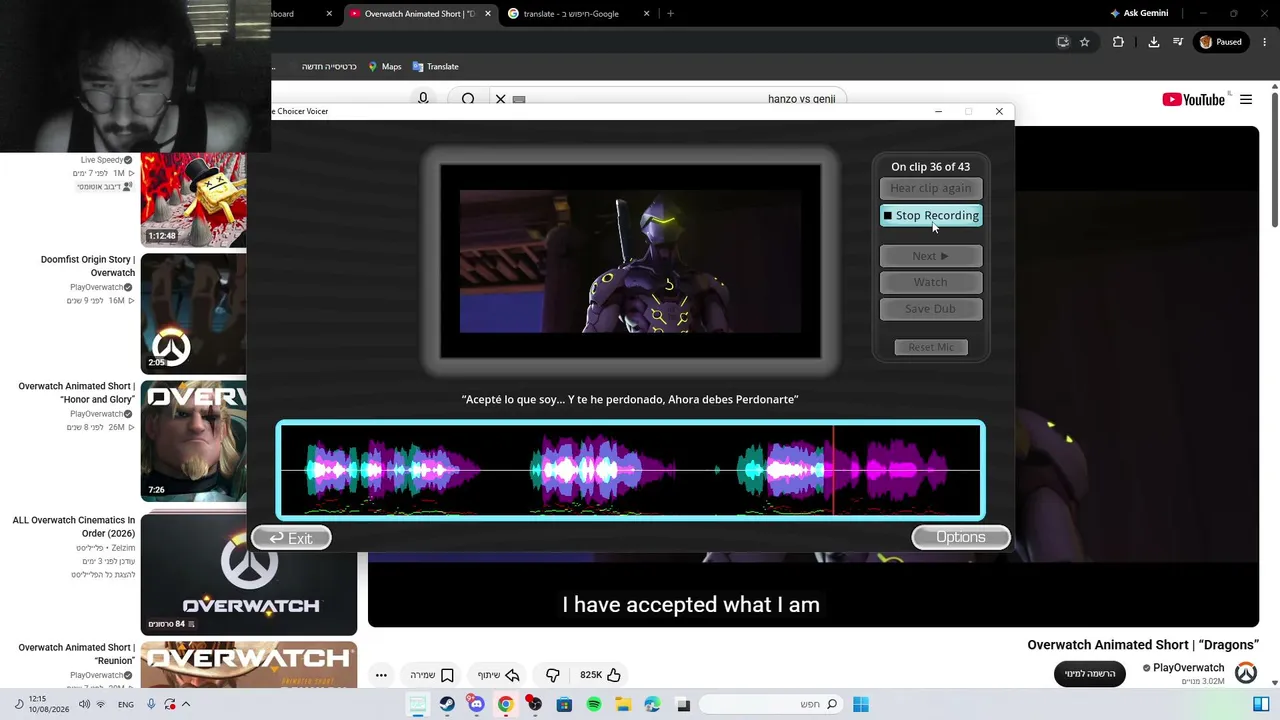Open Spotify from the taskbar

pos(594,705)
